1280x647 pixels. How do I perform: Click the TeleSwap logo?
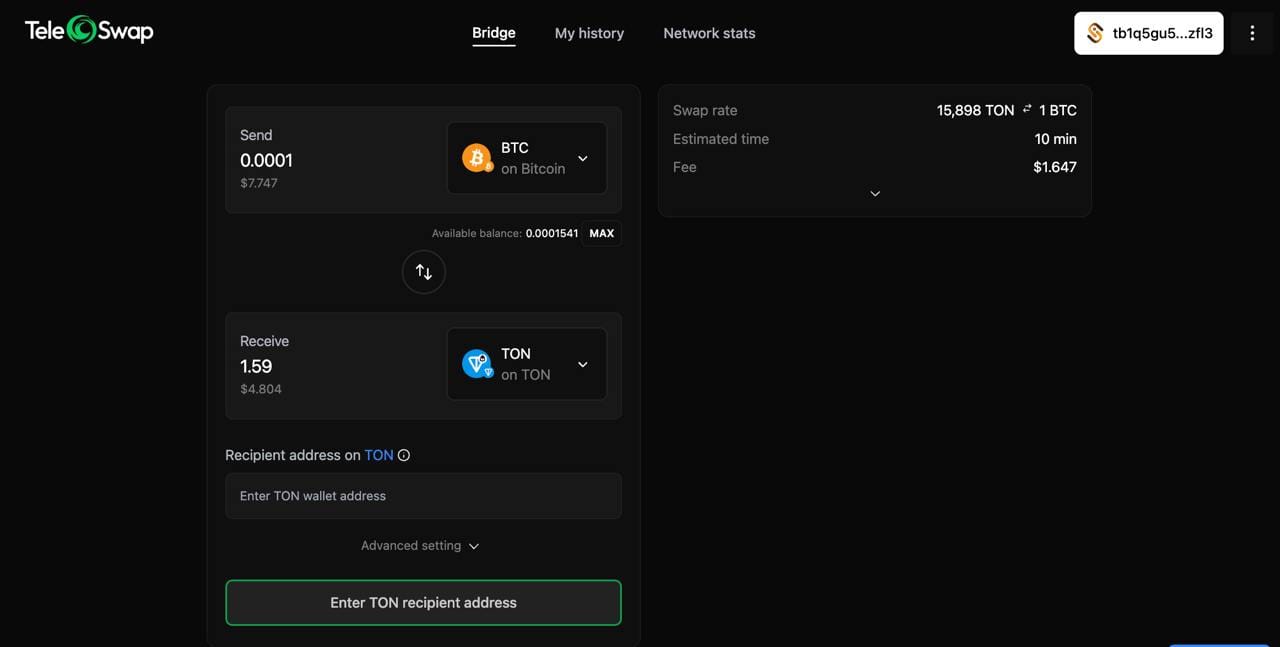[x=89, y=30]
